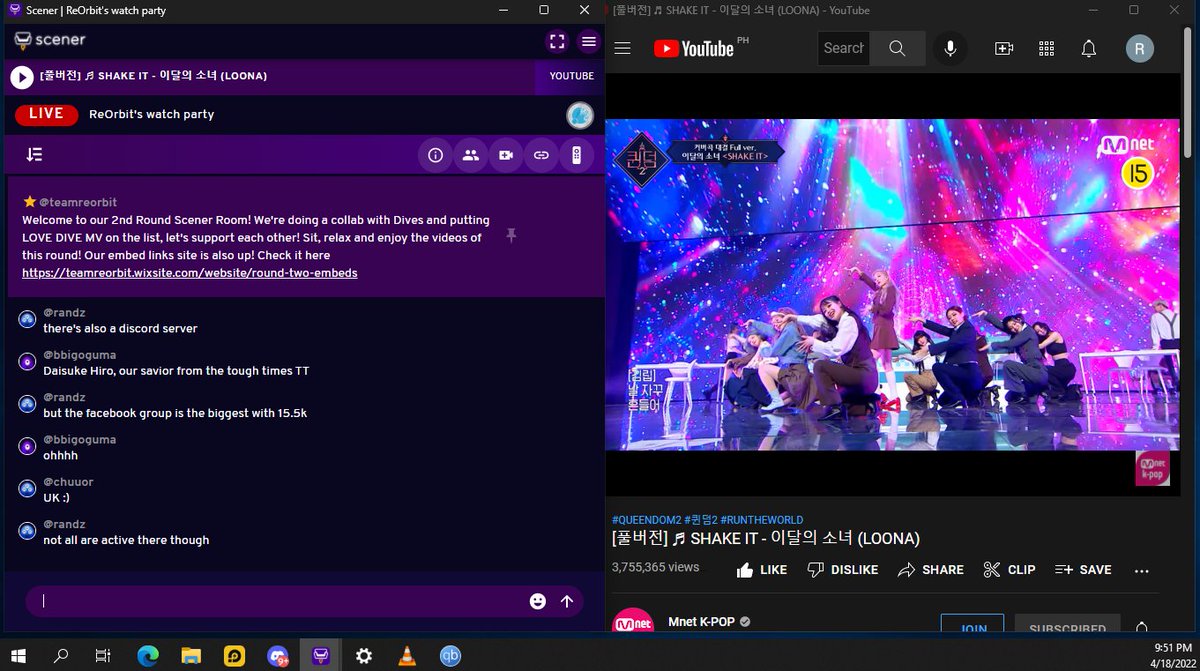Click the YouTube search box
Image resolution: width=1200 pixels, height=671 pixels.
843,48
